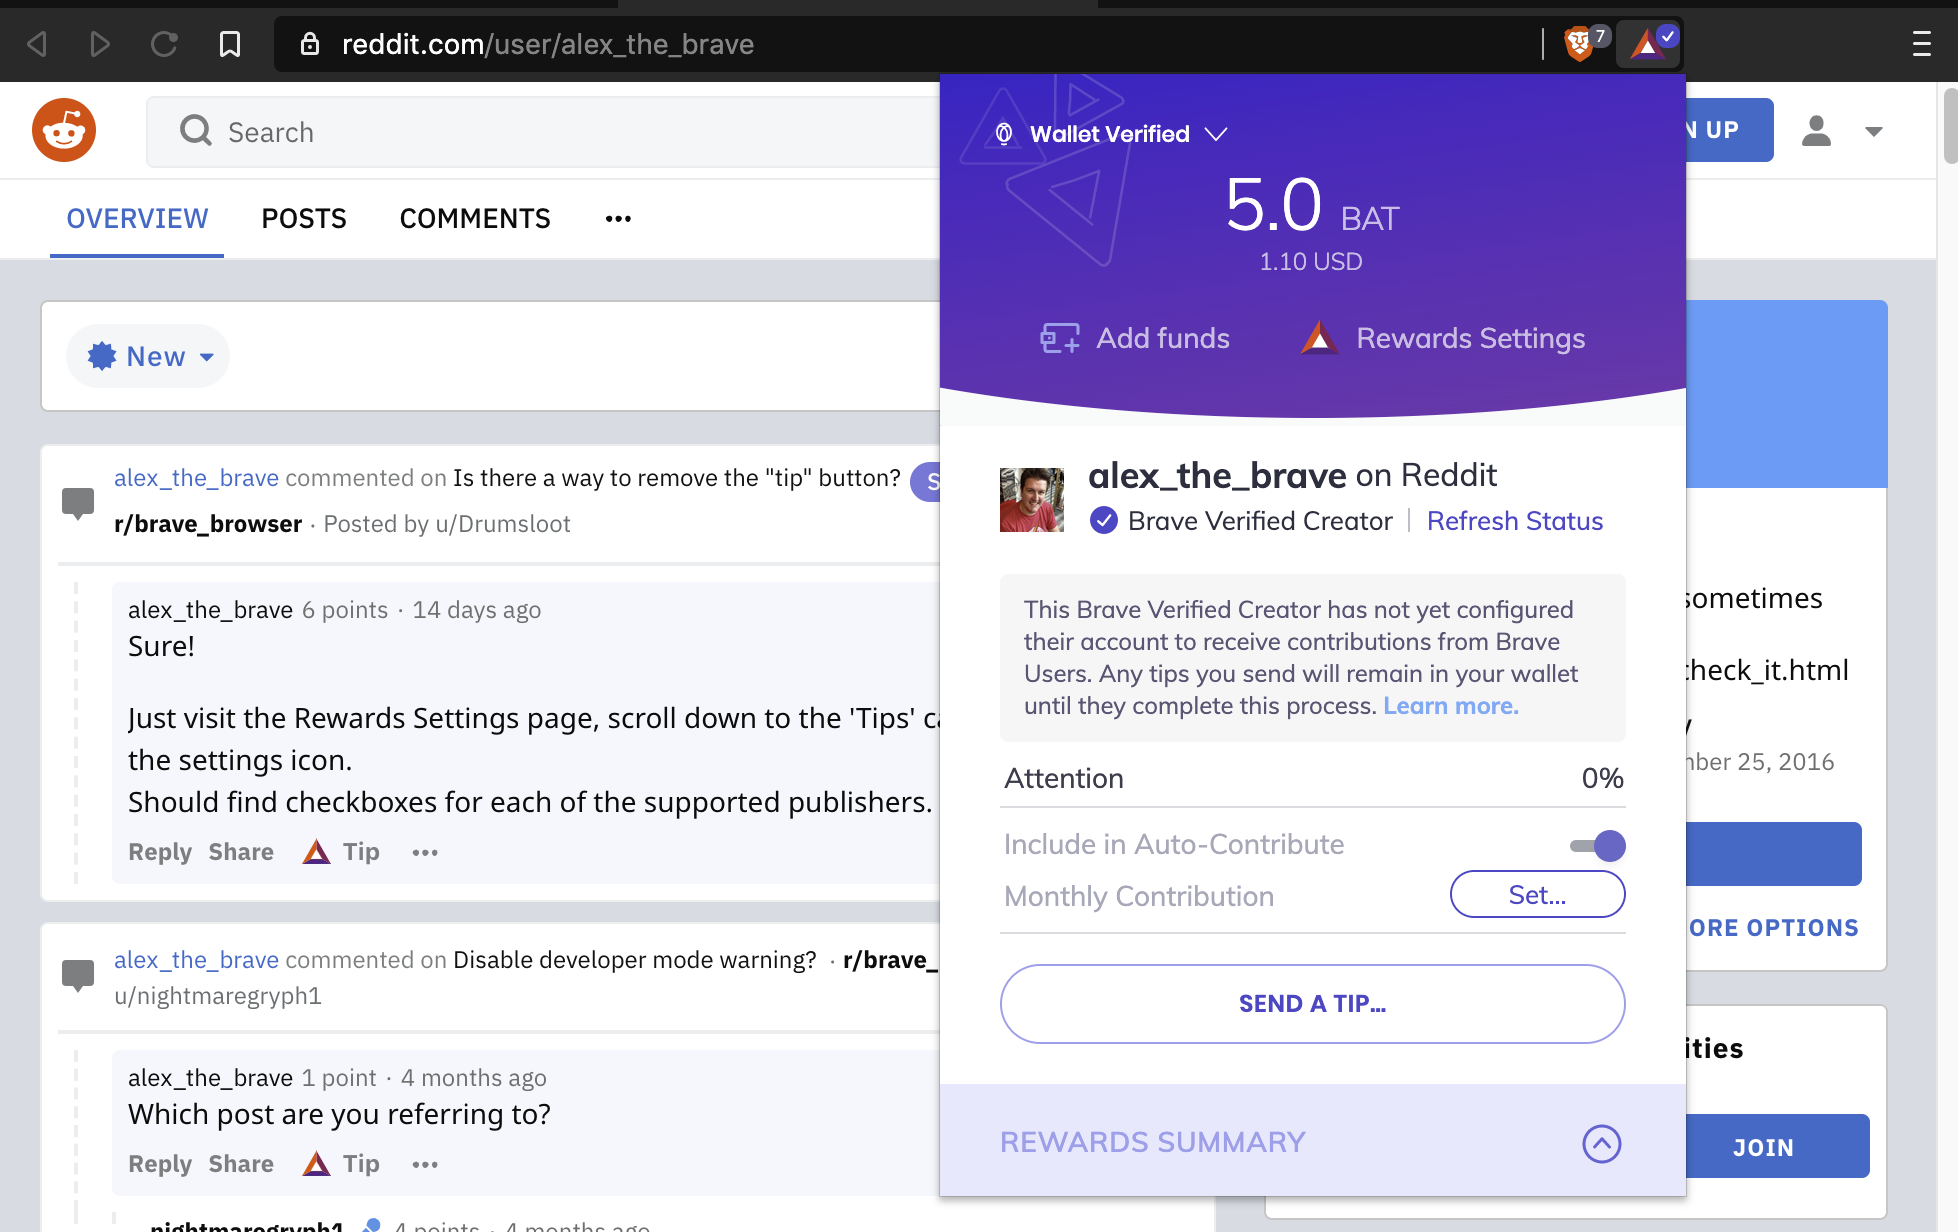Open 'Disable developer mode warning?' post
Viewport: 1958px width, 1232px height.
point(635,960)
